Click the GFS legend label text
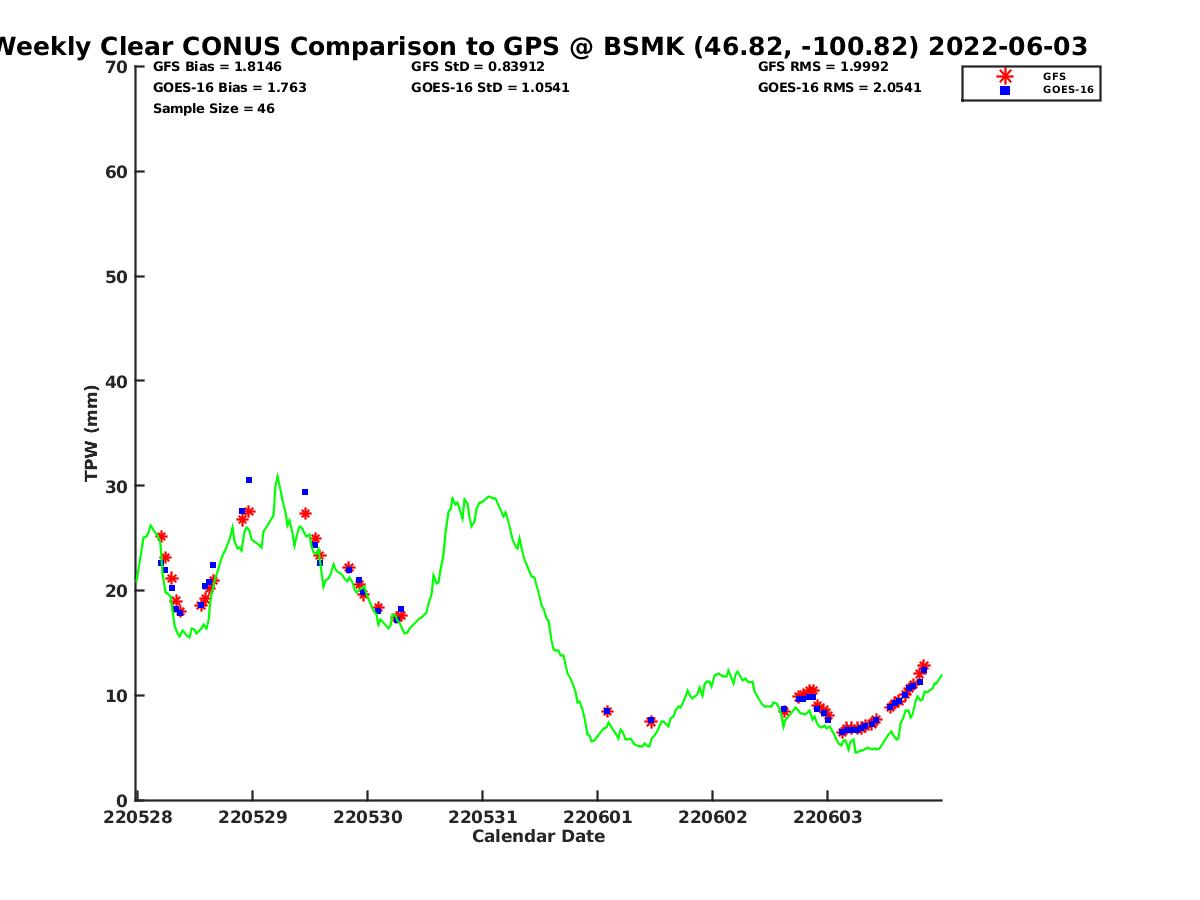The height and width of the screenshot is (900, 1200). [1054, 76]
